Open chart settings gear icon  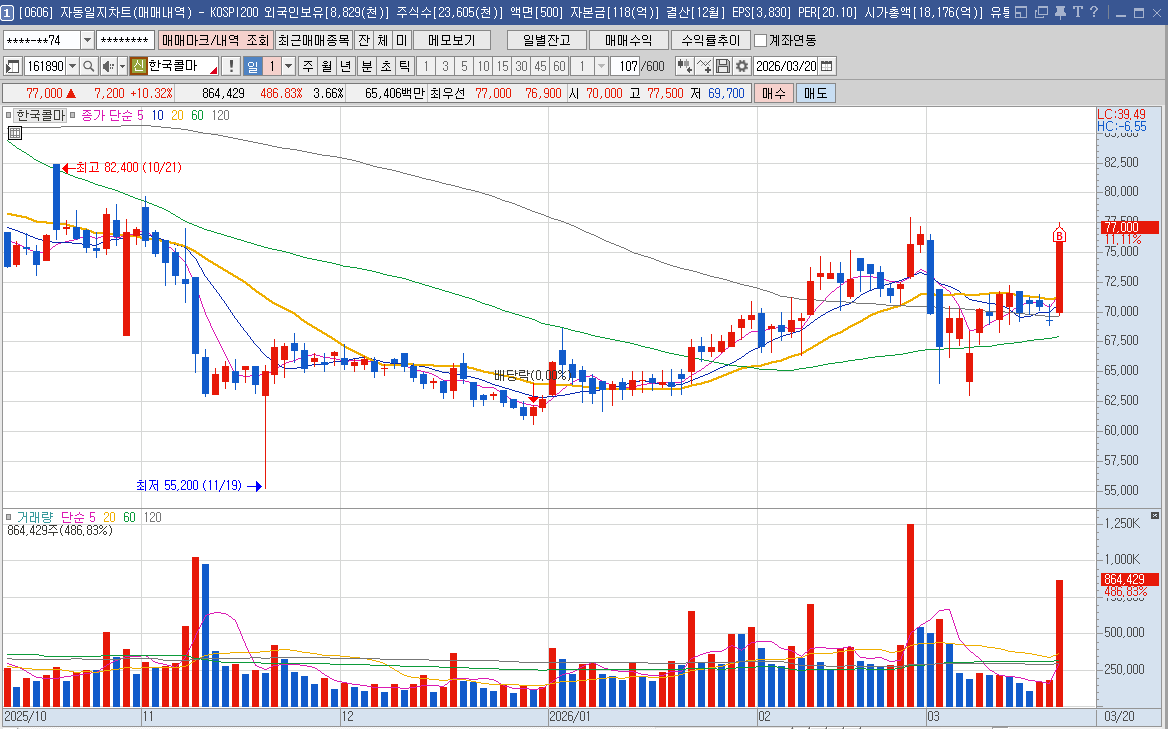click(x=741, y=66)
